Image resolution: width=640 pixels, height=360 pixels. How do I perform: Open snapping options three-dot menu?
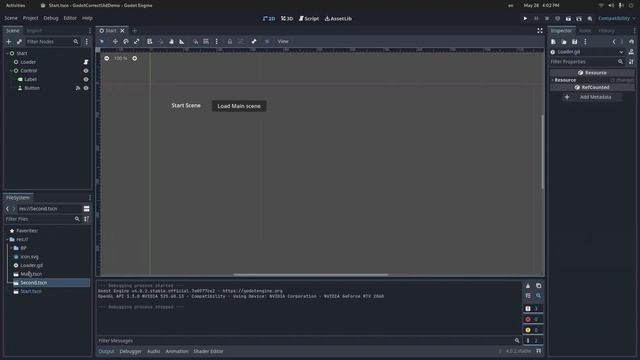(217, 41)
